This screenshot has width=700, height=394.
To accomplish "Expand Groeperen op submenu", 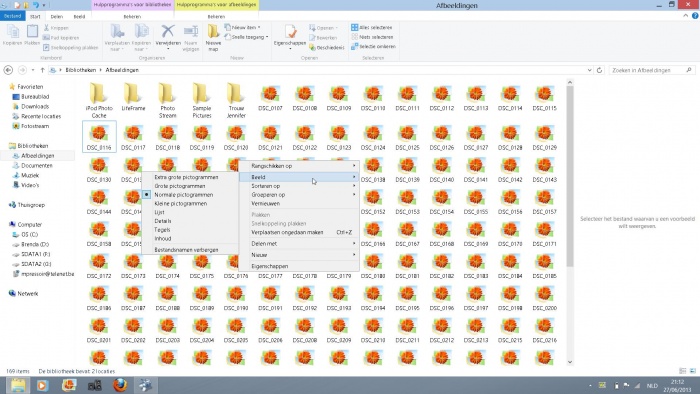I will 299,195.
